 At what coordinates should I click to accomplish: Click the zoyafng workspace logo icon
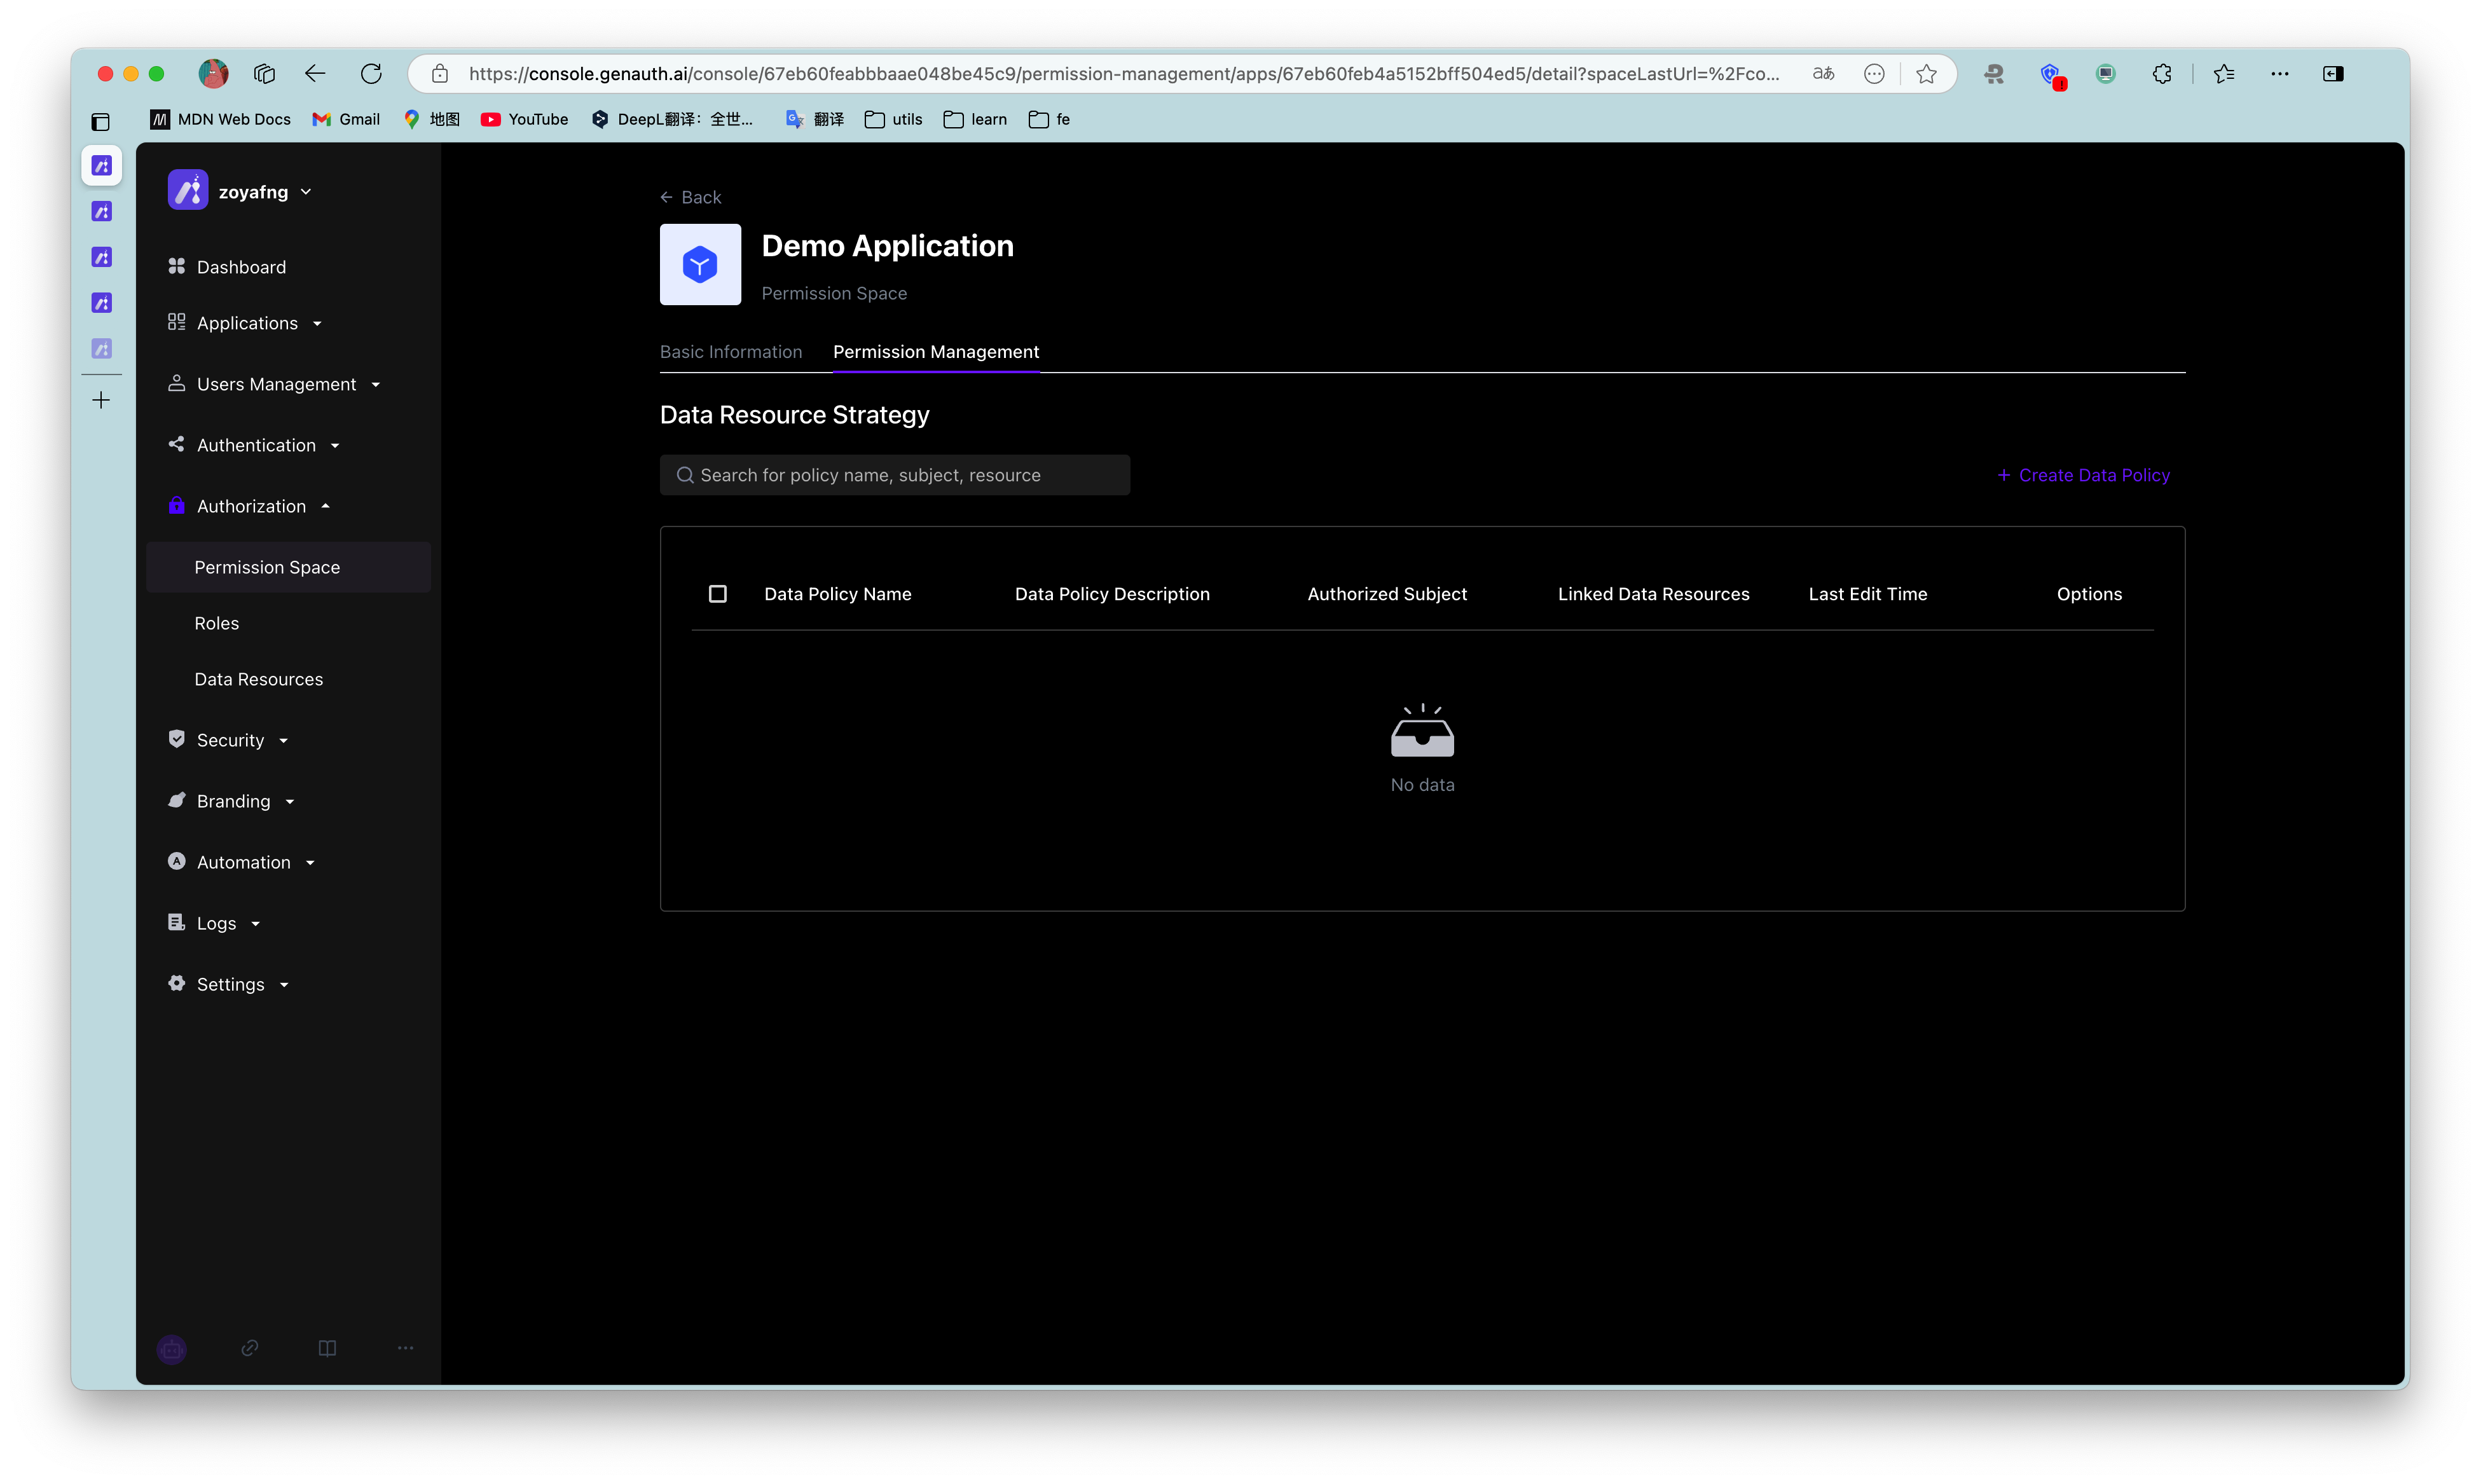[x=188, y=190]
